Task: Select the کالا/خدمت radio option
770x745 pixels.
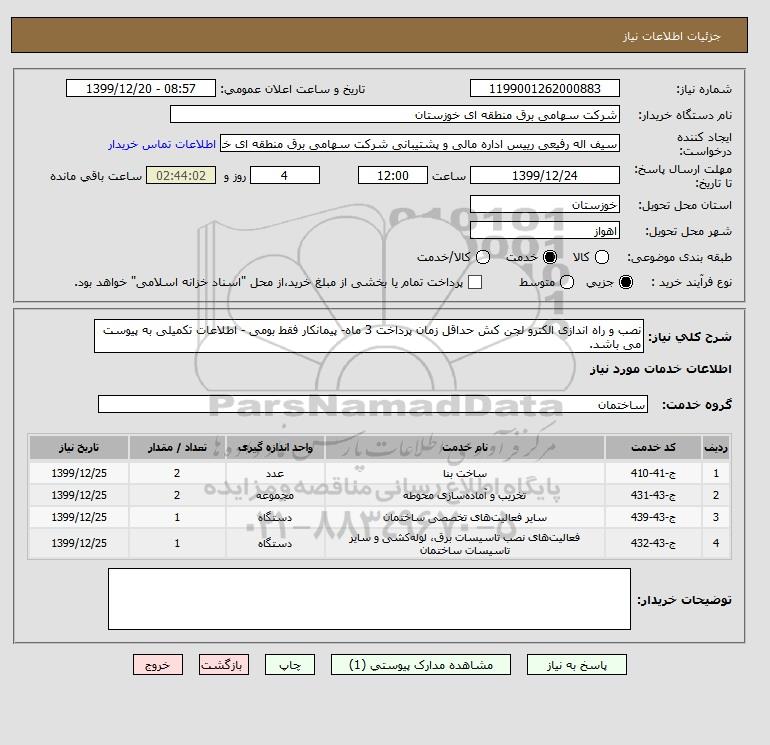Action: pyautogui.click(x=483, y=257)
